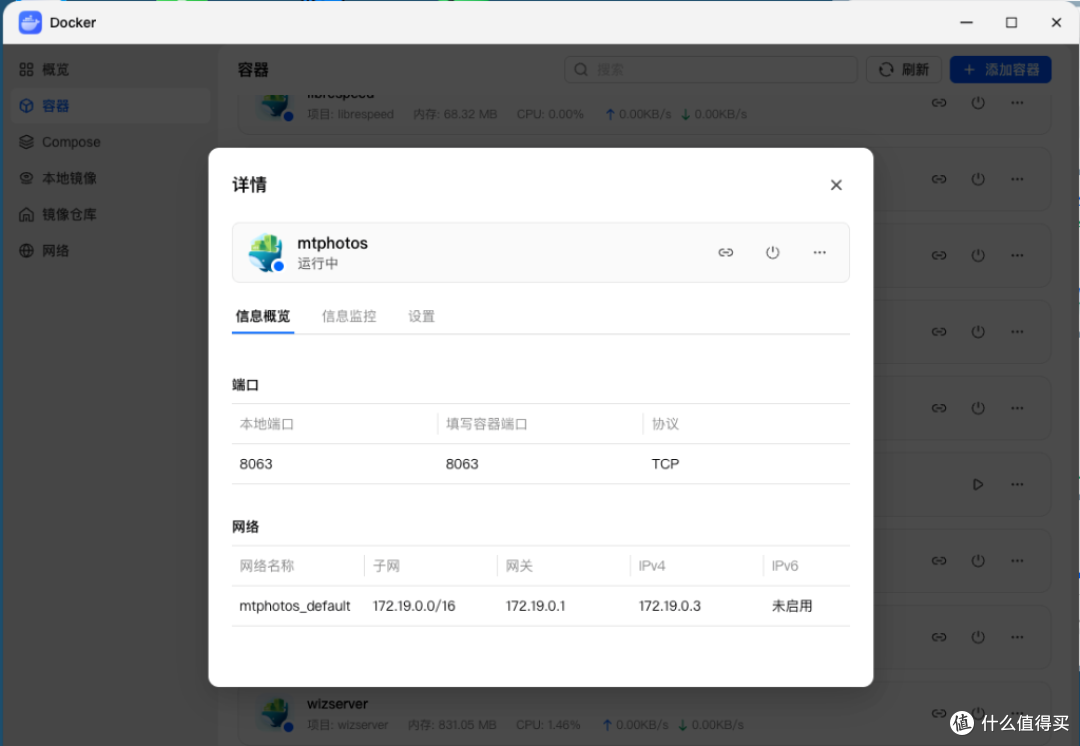The image size is (1080, 746).
Task: Switch to the 信息概览 tab
Action: [x=262, y=316]
